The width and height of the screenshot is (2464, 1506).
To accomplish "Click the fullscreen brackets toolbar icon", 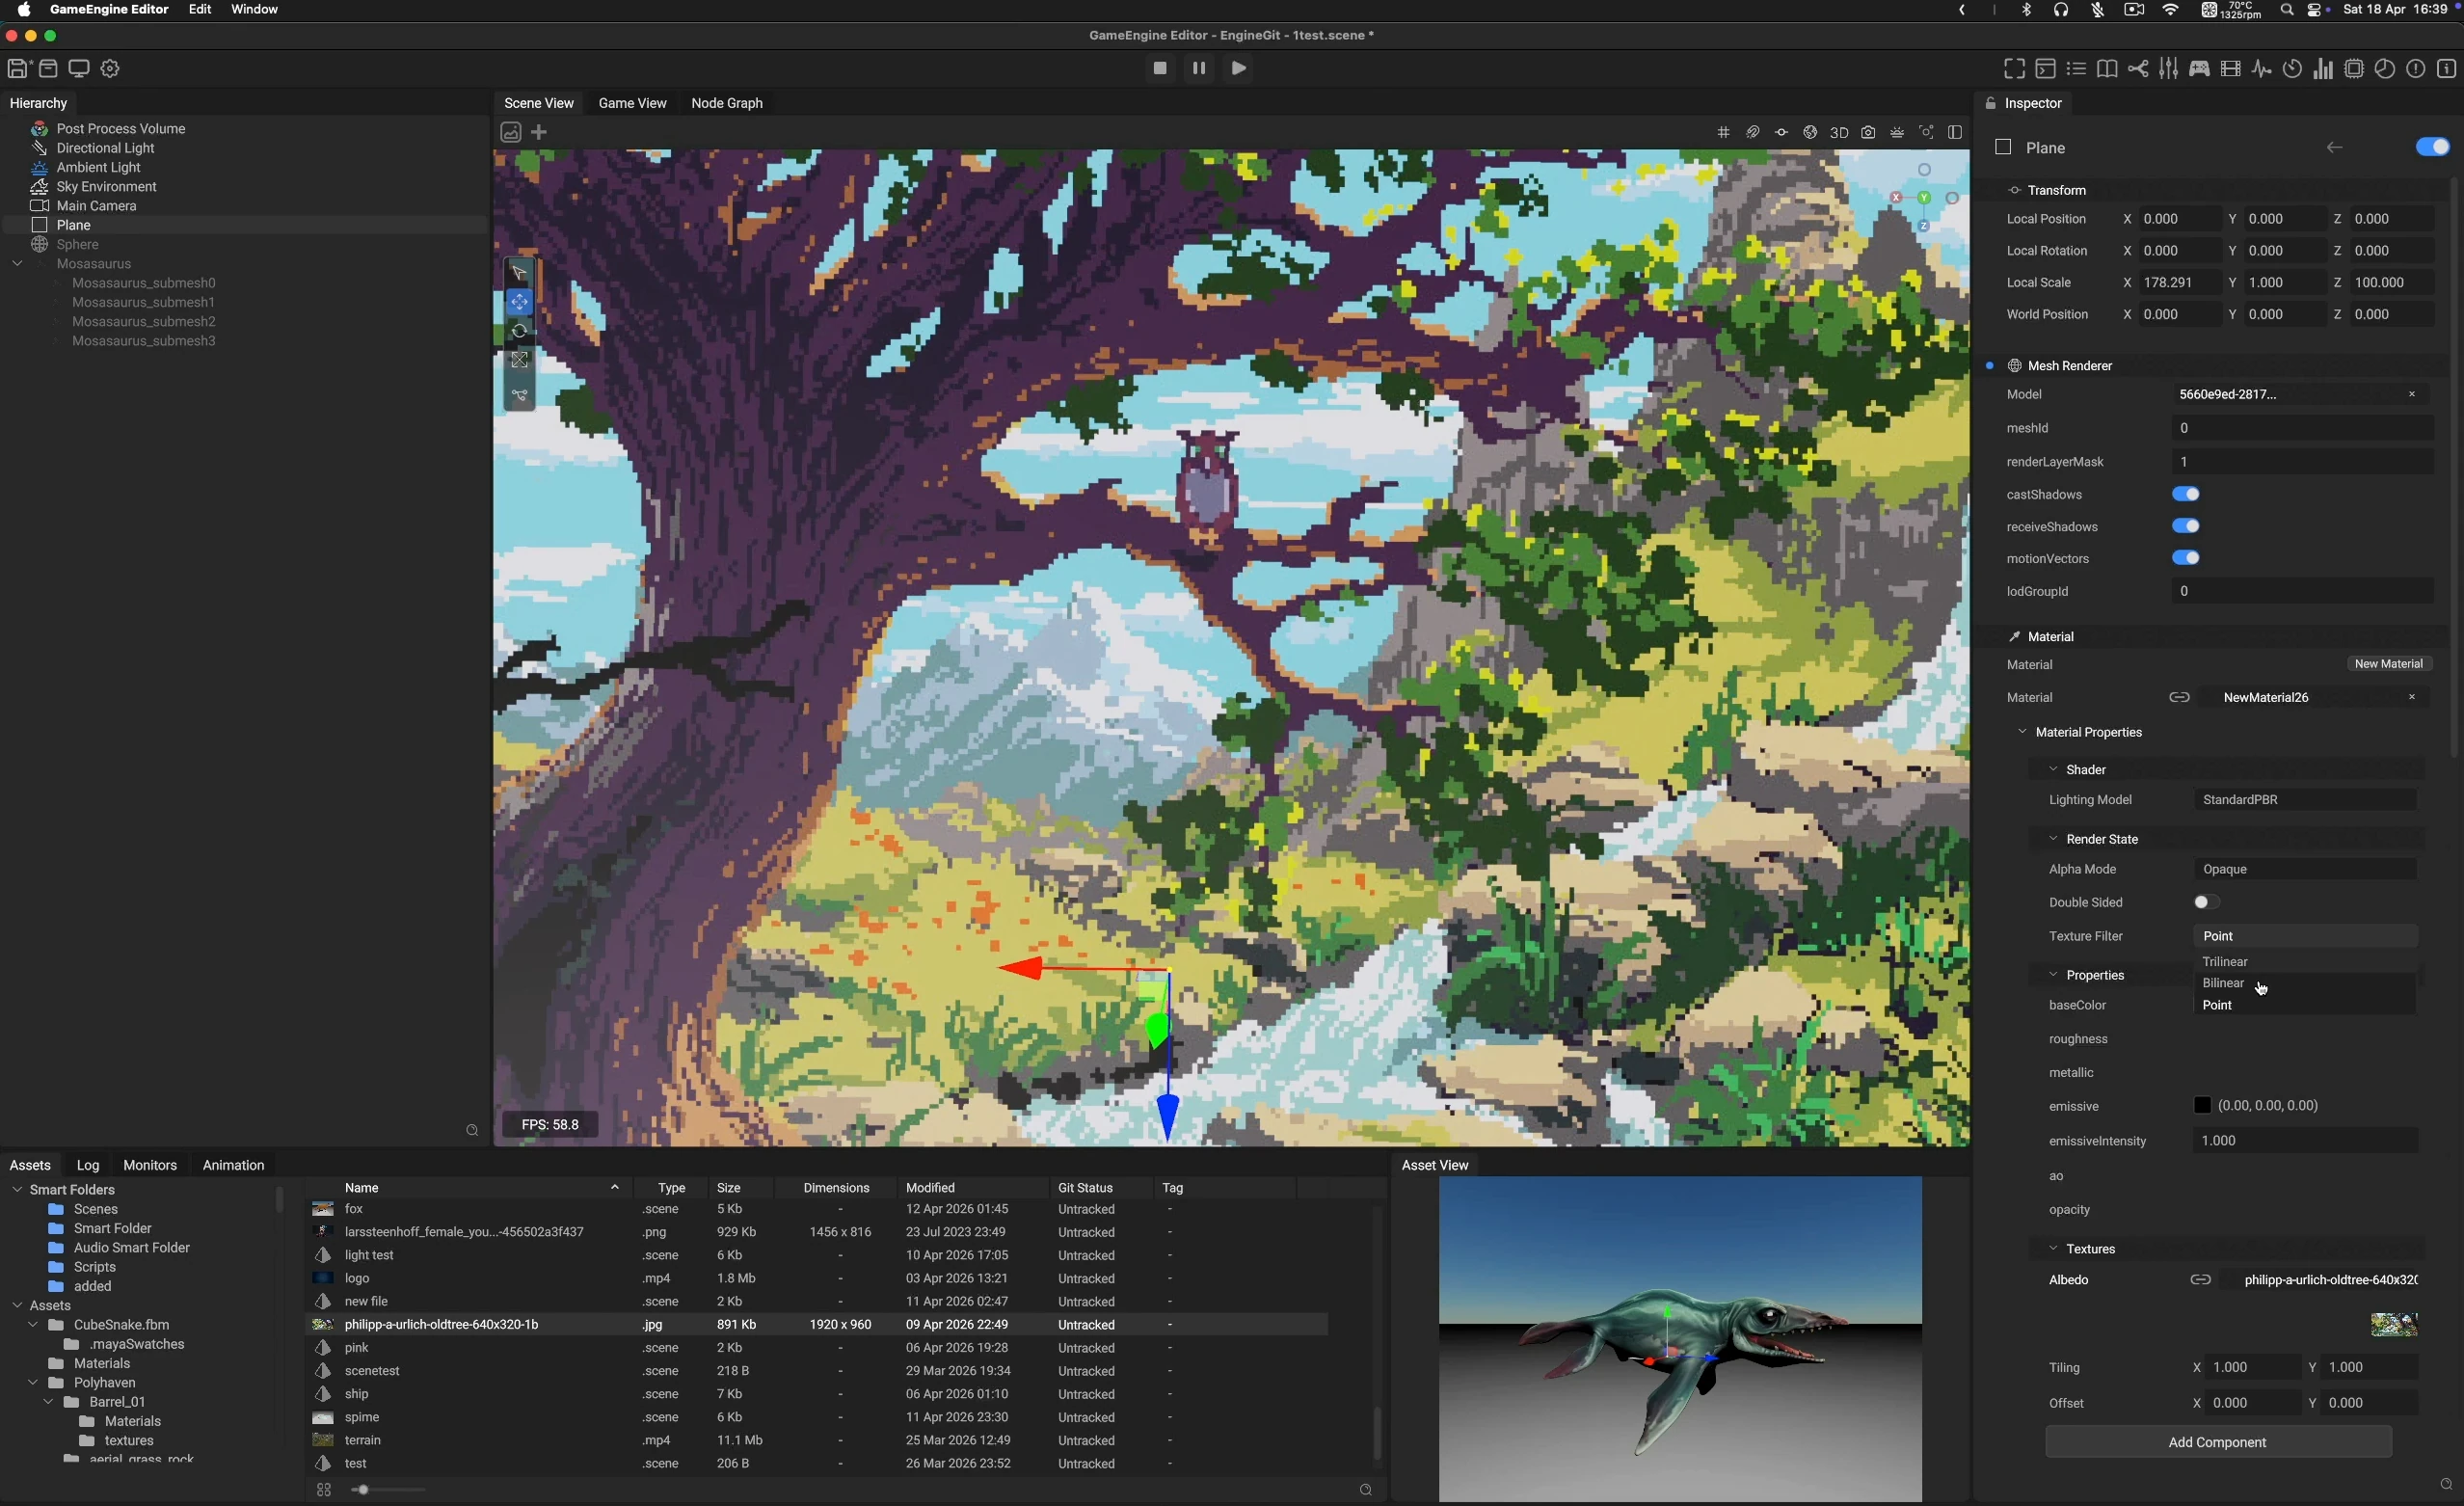I will tap(2014, 69).
